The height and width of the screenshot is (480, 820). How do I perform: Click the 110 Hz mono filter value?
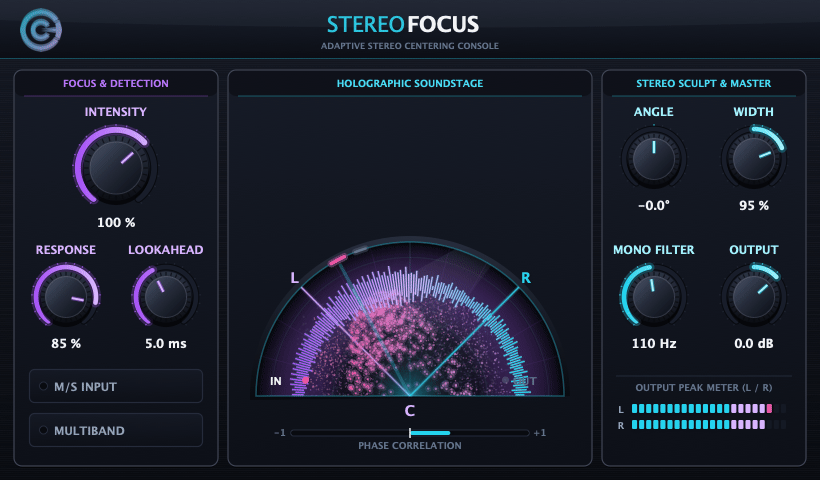click(x=654, y=344)
